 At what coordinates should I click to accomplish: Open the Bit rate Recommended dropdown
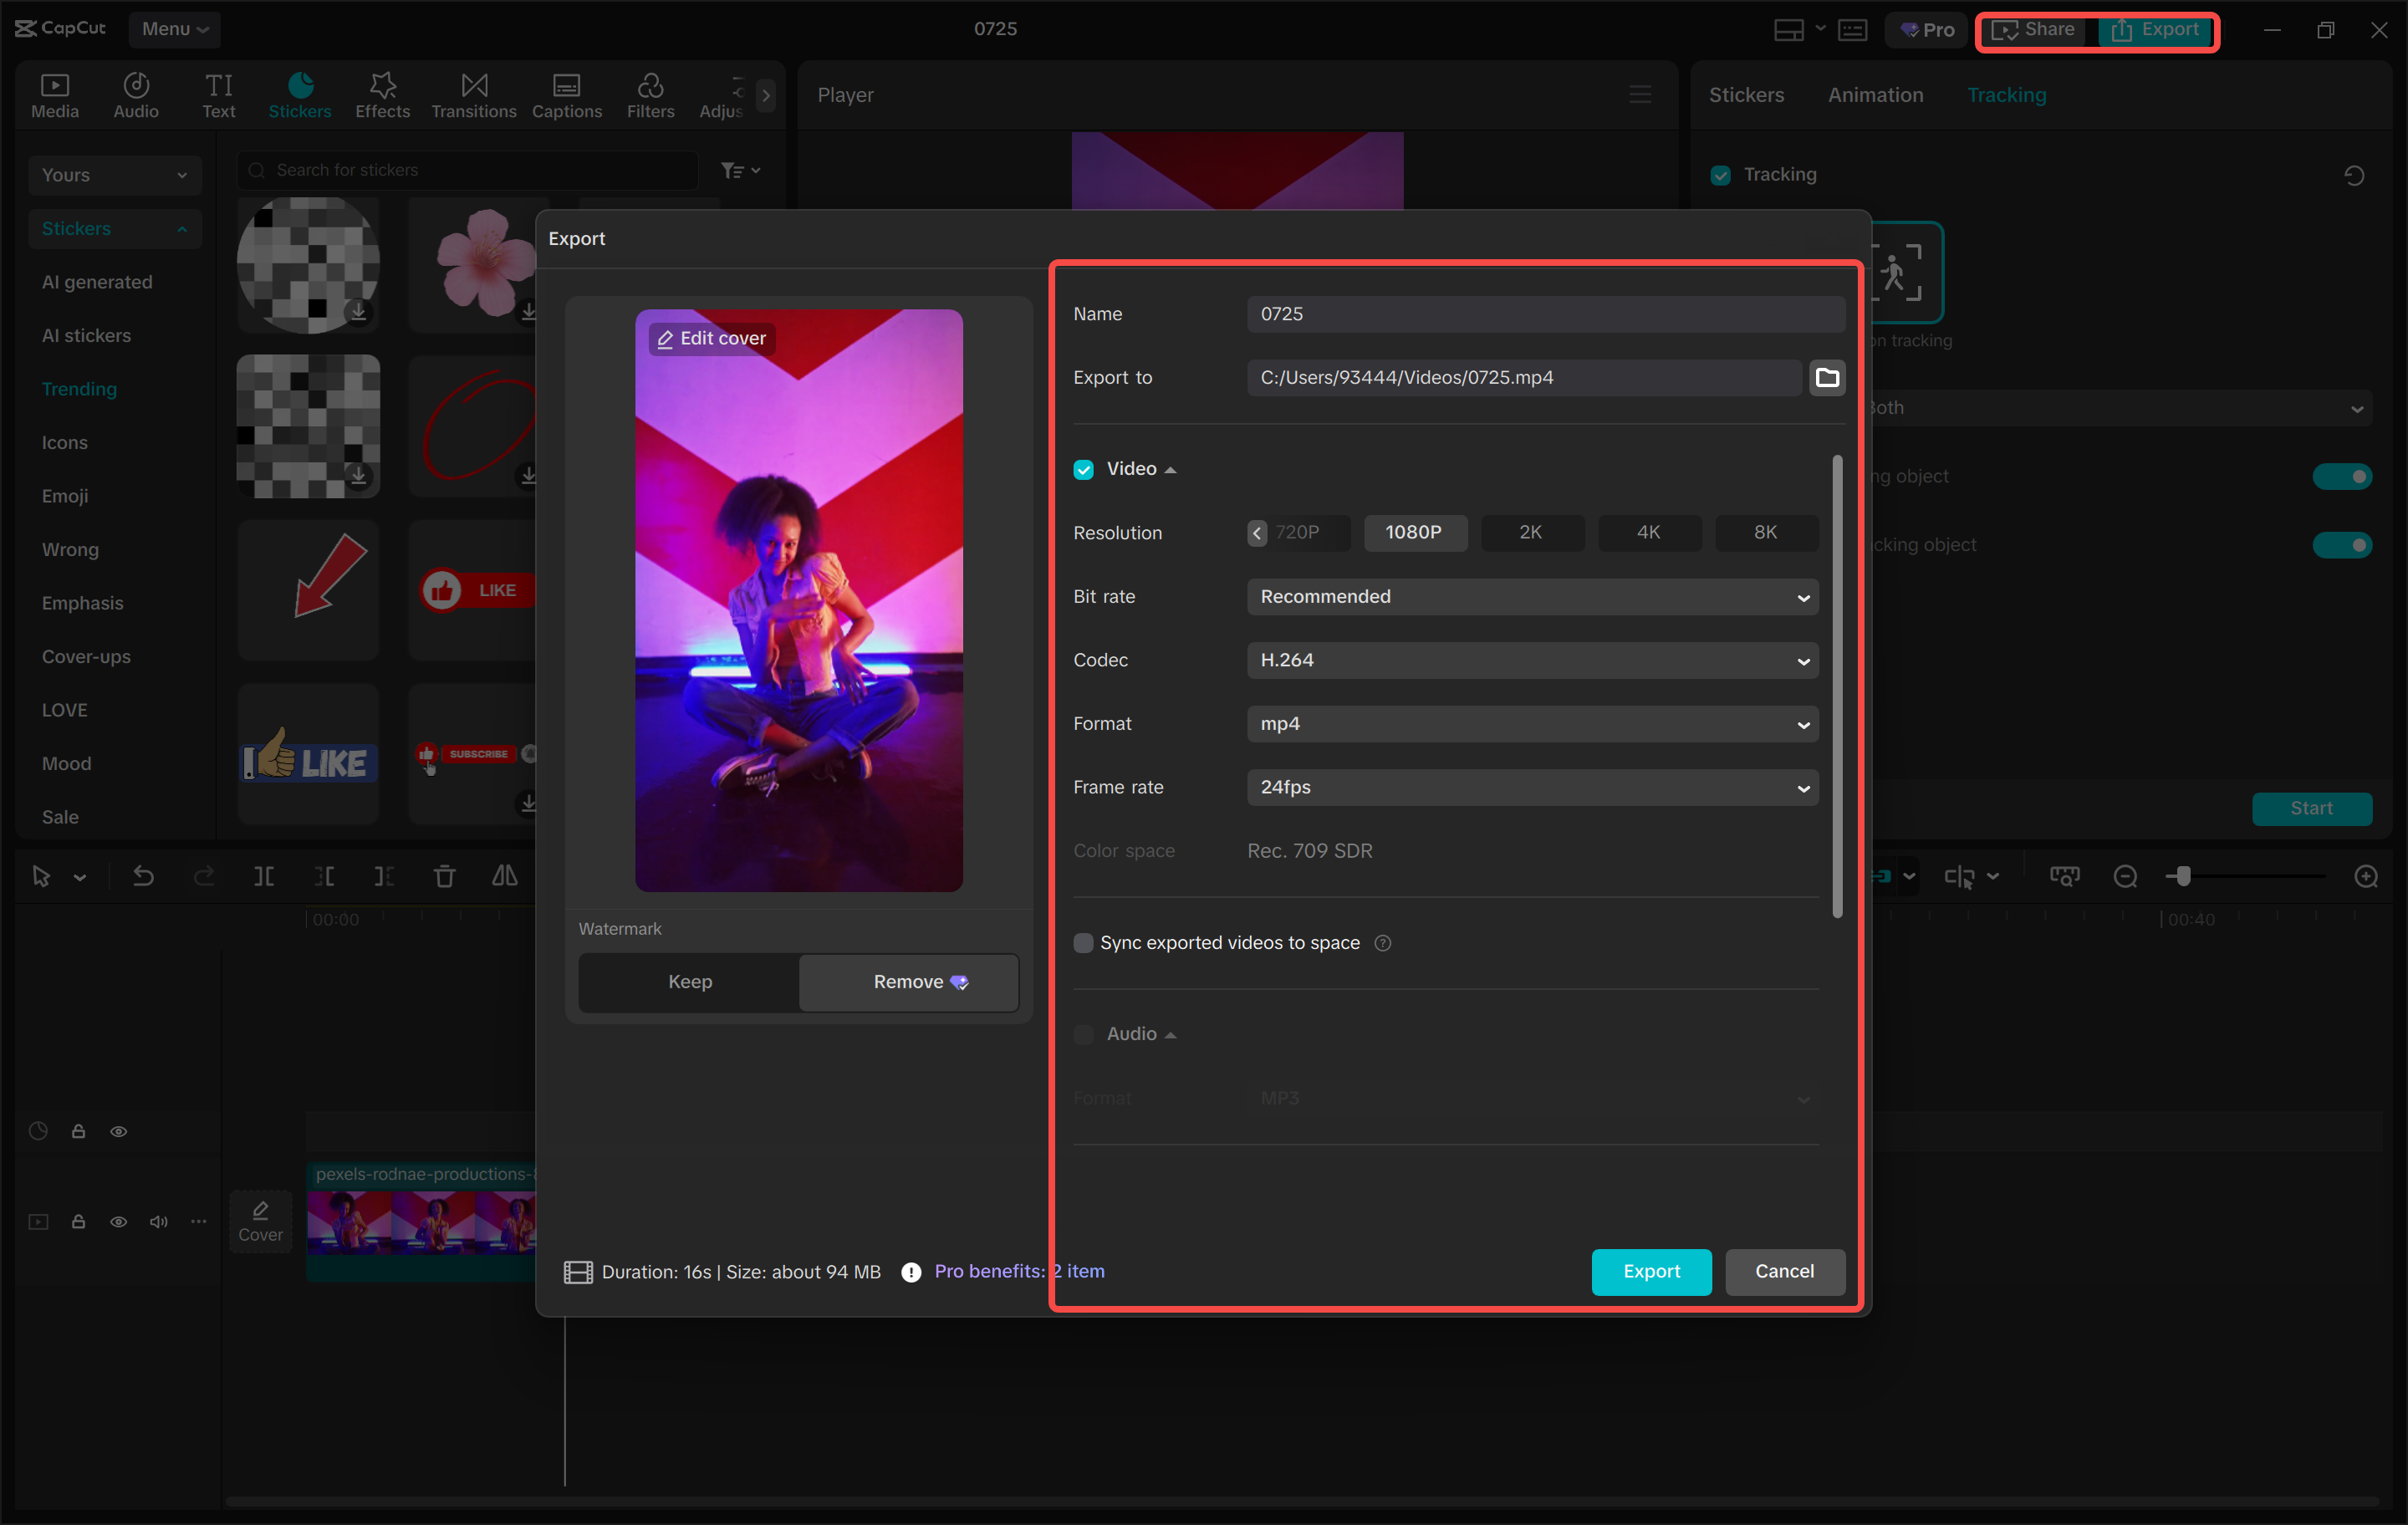(1531, 596)
